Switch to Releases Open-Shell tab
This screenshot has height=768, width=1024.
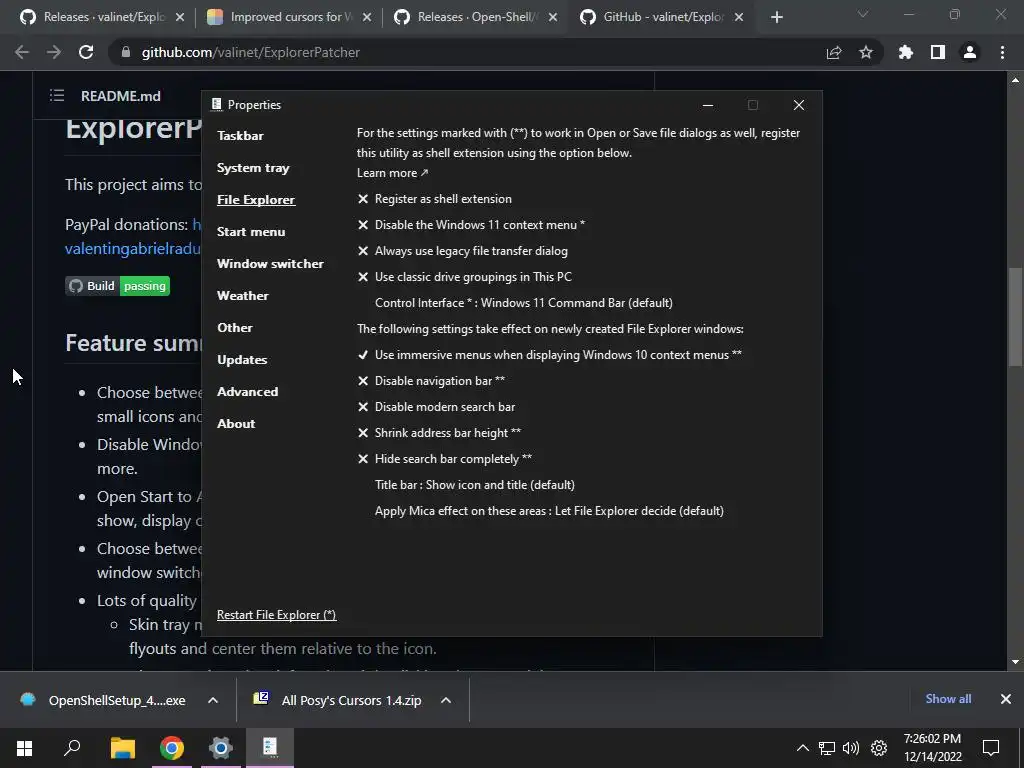click(x=477, y=17)
